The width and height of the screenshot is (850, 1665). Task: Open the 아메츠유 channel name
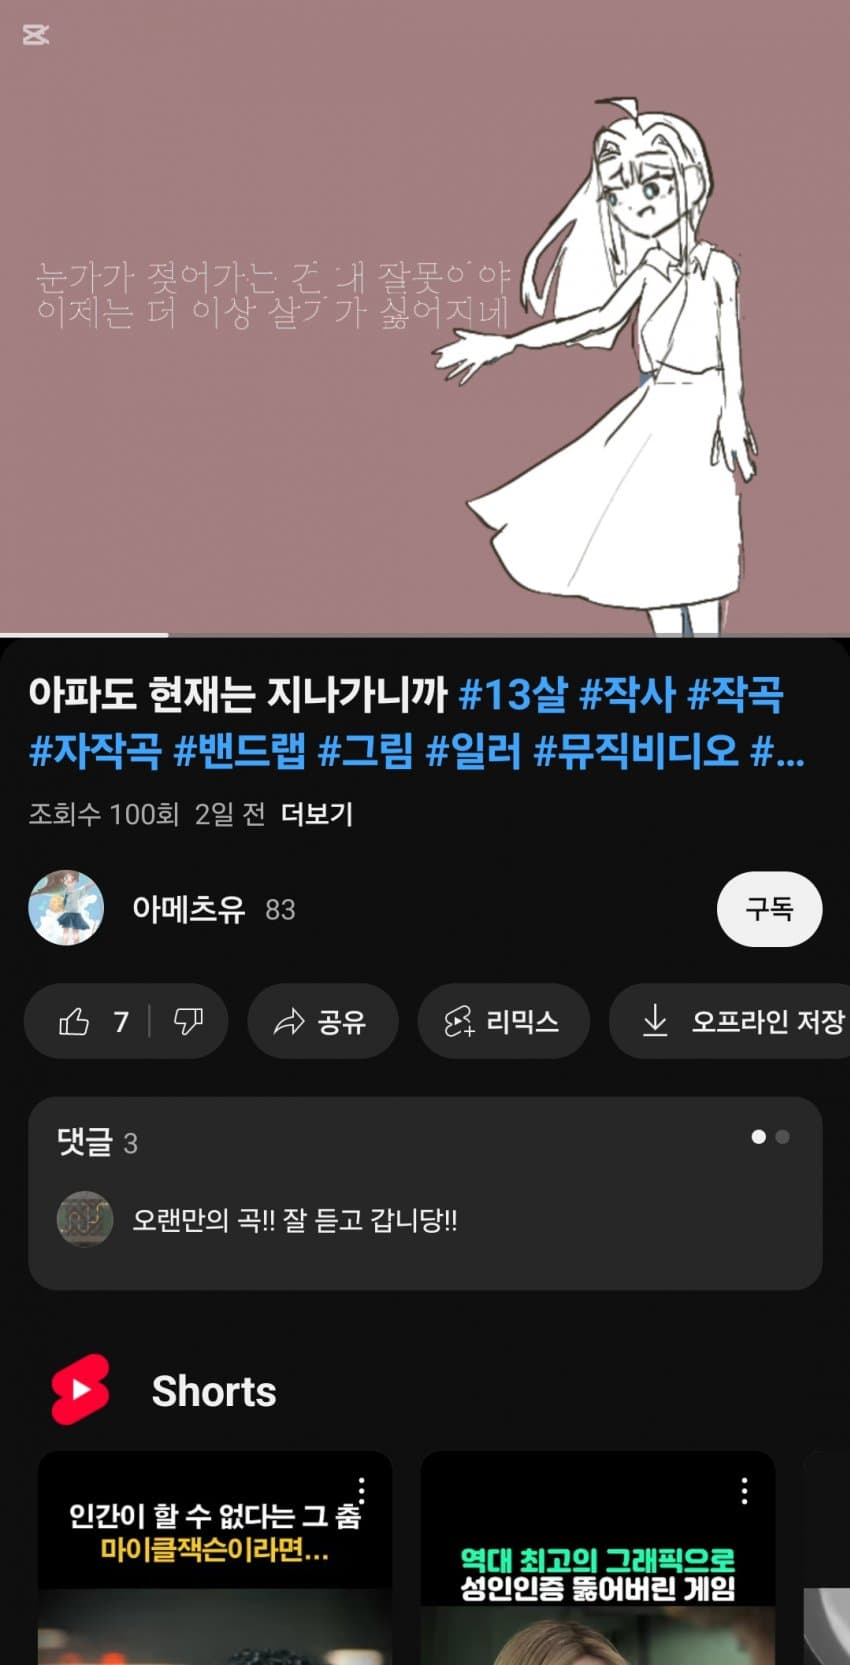click(x=188, y=909)
